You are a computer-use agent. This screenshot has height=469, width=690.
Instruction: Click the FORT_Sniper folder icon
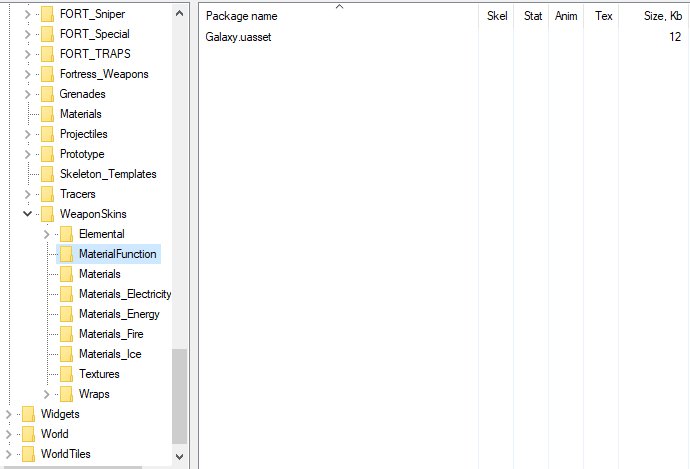pos(47,14)
